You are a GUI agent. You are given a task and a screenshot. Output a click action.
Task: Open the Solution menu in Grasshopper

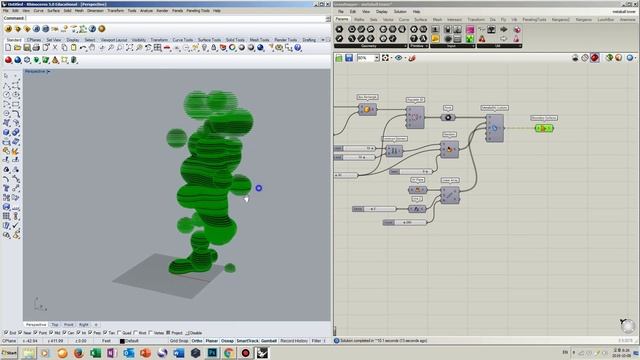point(400,12)
